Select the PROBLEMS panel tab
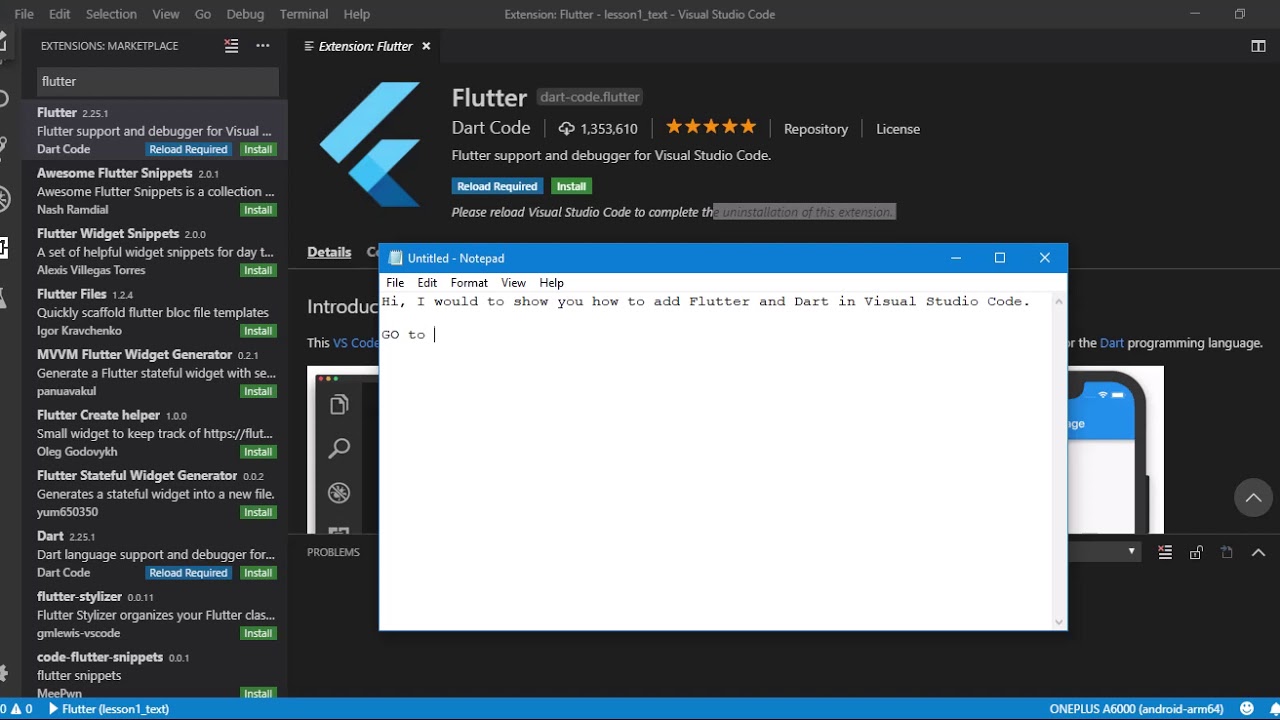The height and width of the screenshot is (720, 1280). pos(333,552)
